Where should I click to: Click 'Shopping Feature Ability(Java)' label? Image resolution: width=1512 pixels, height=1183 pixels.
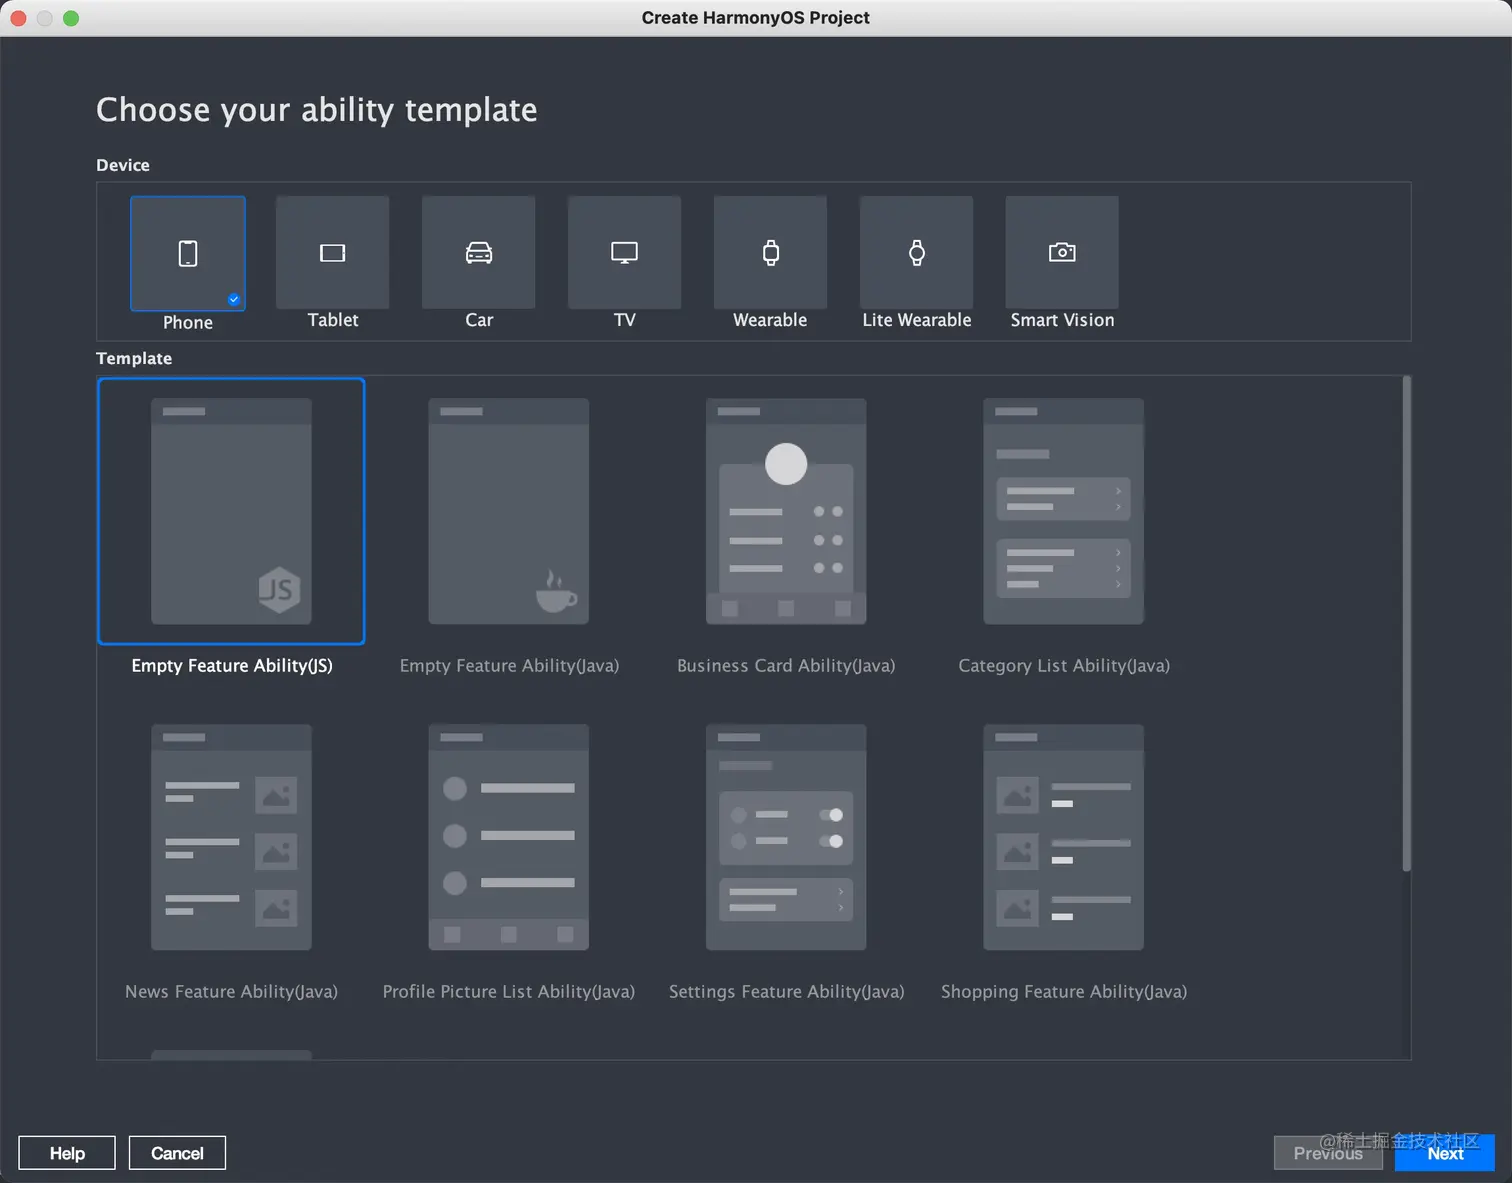point(1064,992)
